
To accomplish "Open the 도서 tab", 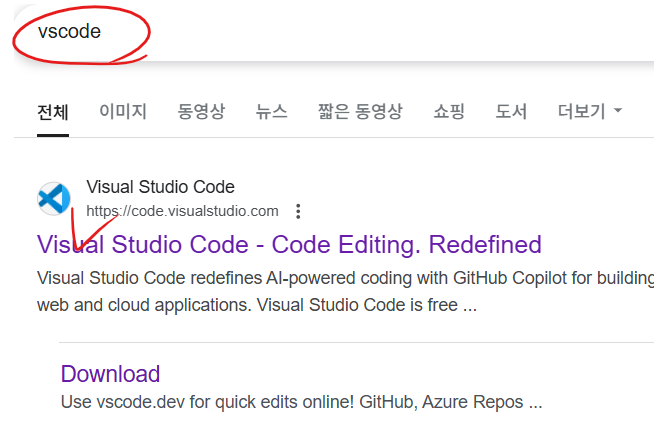I will click(x=511, y=111).
